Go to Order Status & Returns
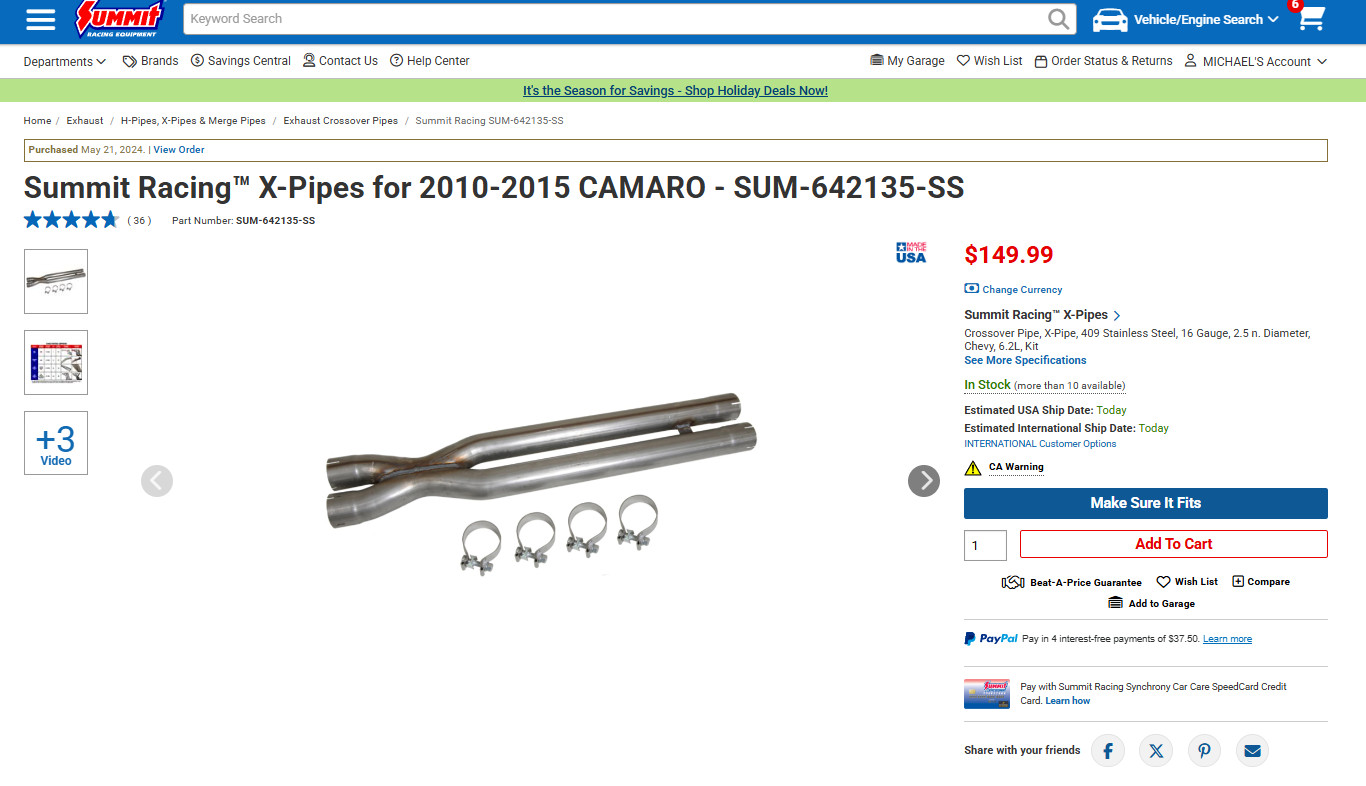Image resolution: width=1366 pixels, height=786 pixels. (1103, 61)
